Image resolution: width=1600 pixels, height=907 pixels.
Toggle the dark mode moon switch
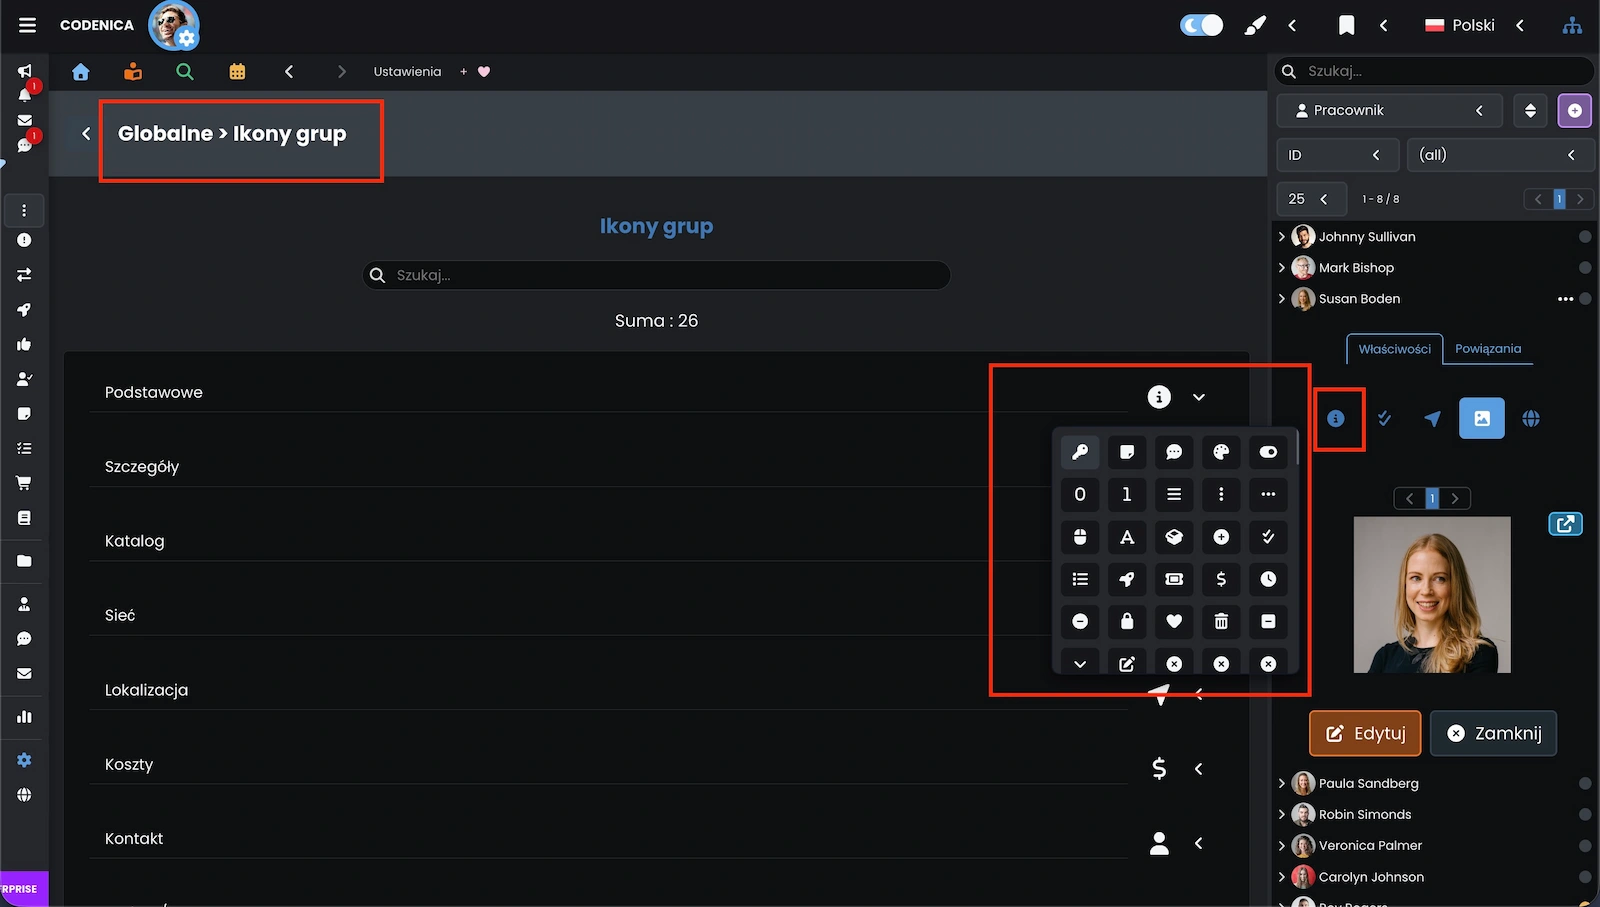(1201, 25)
